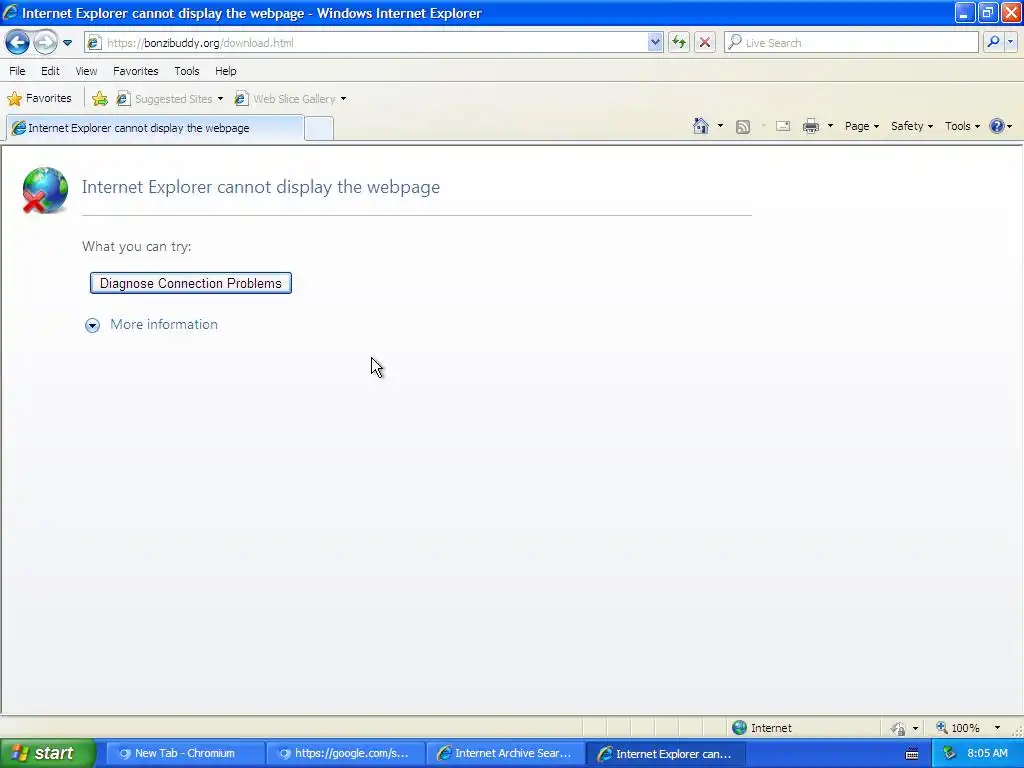1024x768 pixels.
Task: Go back using the Back arrow button
Action: [18, 43]
